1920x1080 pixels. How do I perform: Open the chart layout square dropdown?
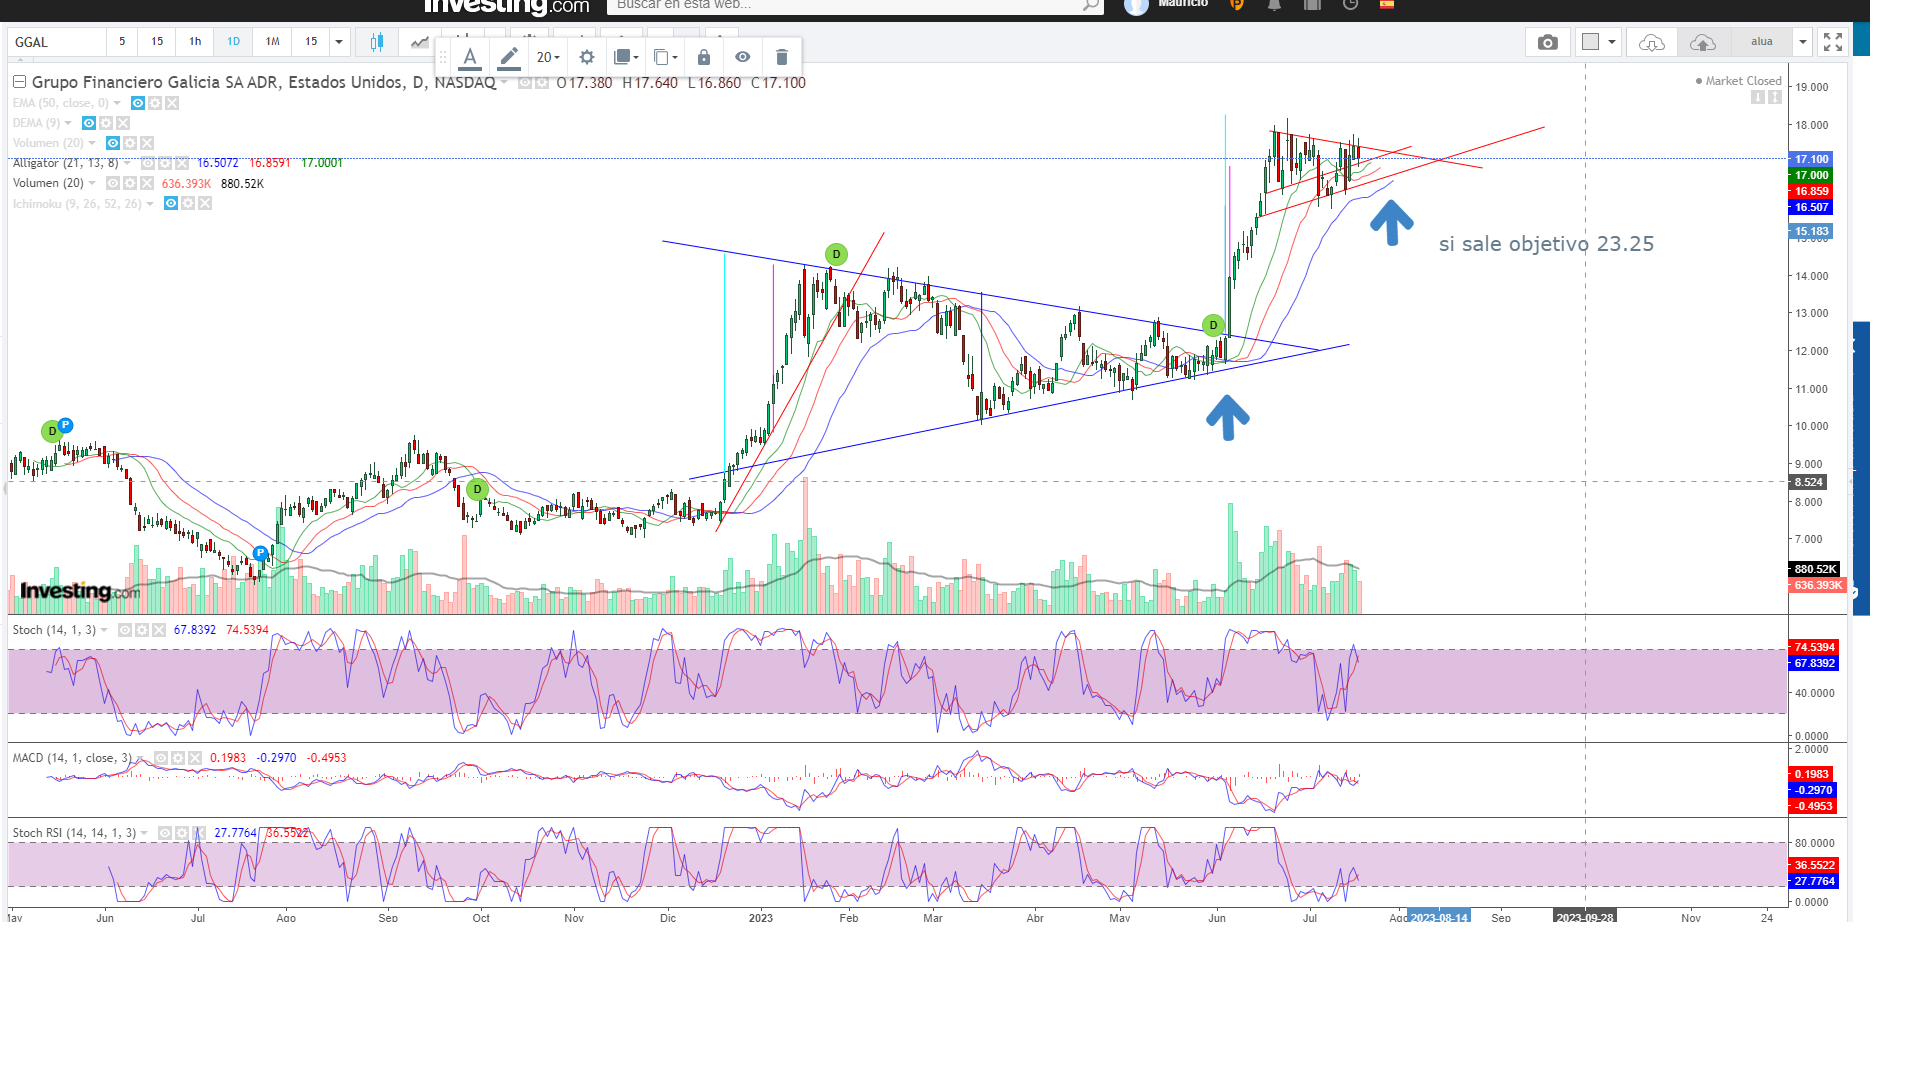[x=1598, y=42]
